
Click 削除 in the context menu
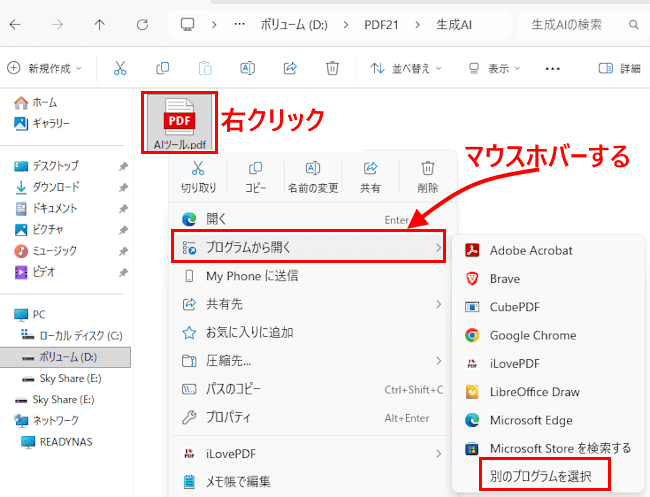point(428,177)
